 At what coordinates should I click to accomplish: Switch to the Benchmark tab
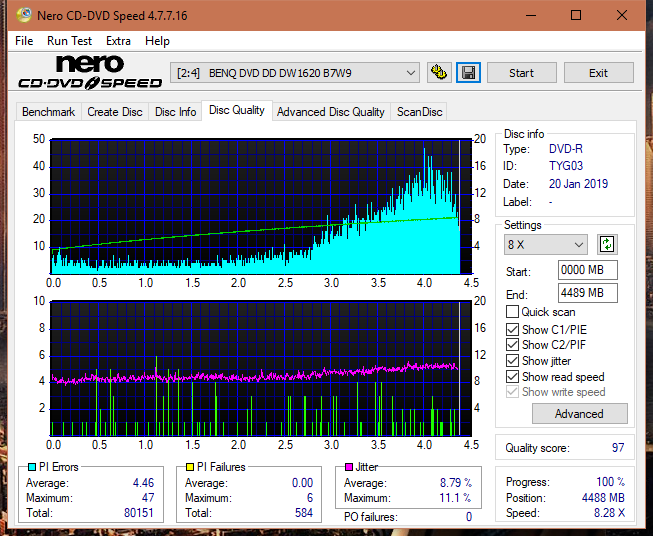49,112
